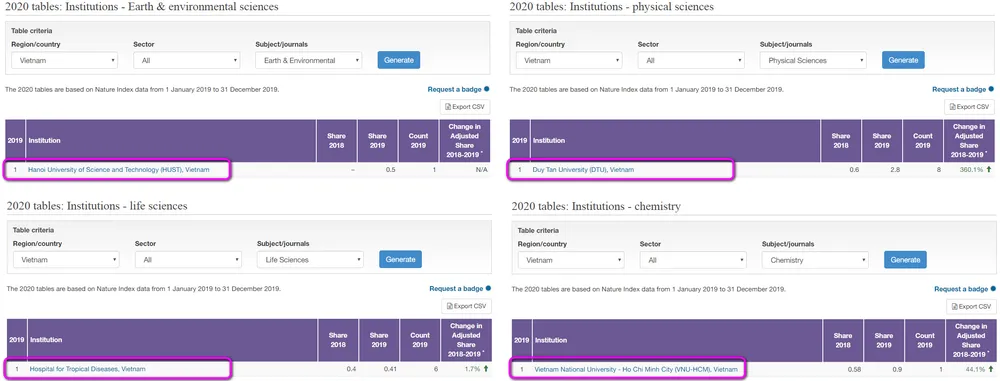This screenshot has height=381, width=1000.
Task: Export CSV for Earth & environmental sciences table
Action: click(465, 107)
